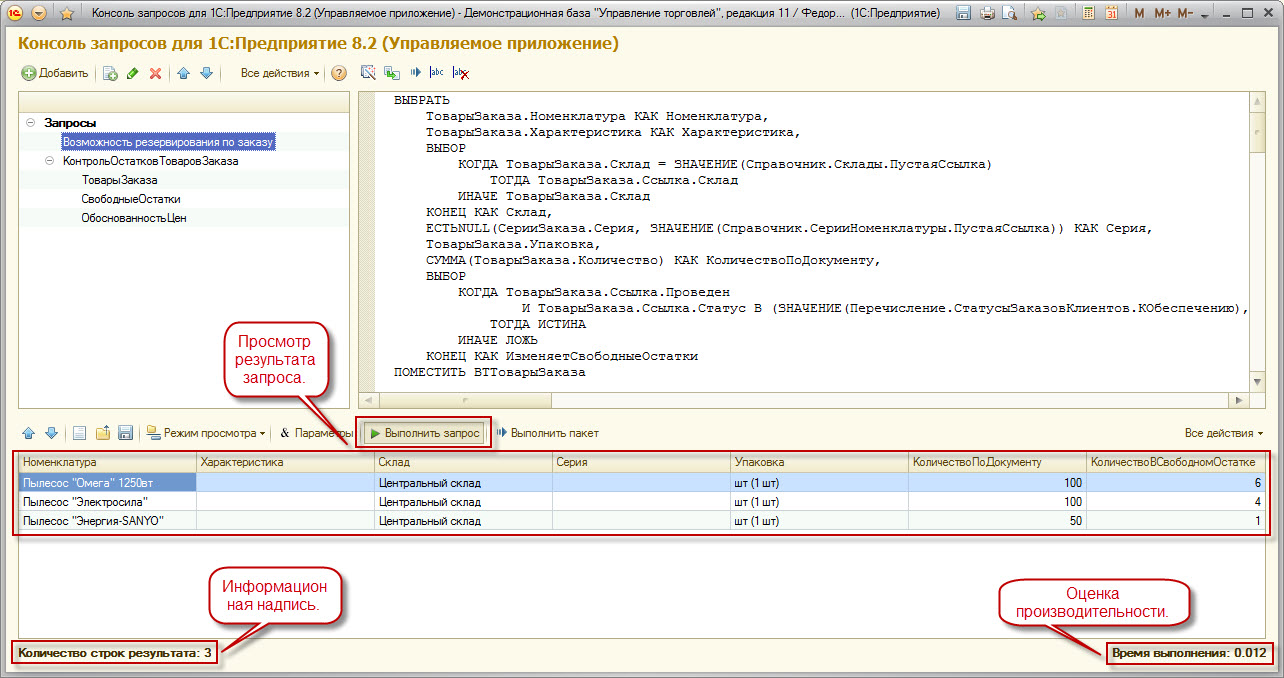
Task: Click the copy query icon beside Добавить
Action: click(x=111, y=73)
